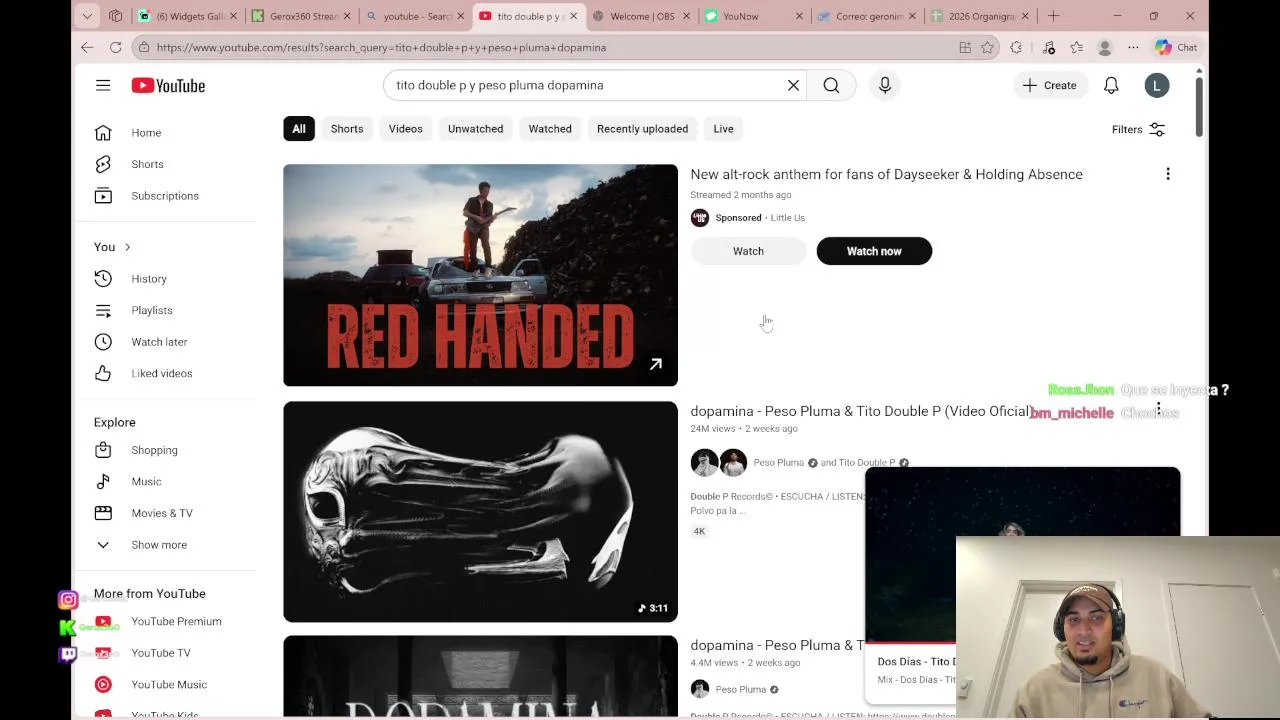The image size is (1280, 720).
Task: Open a new browser tab with plus
Action: tap(1053, 16)
